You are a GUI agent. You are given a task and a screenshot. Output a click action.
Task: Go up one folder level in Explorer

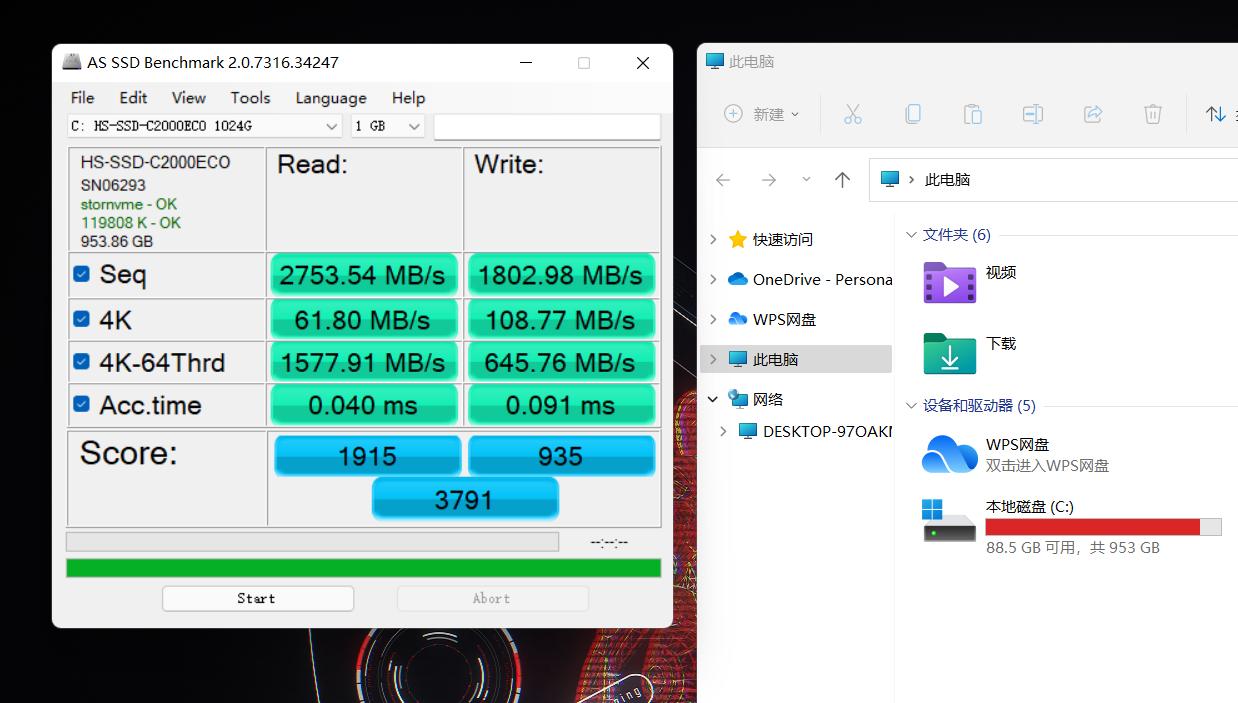point(842,180)
